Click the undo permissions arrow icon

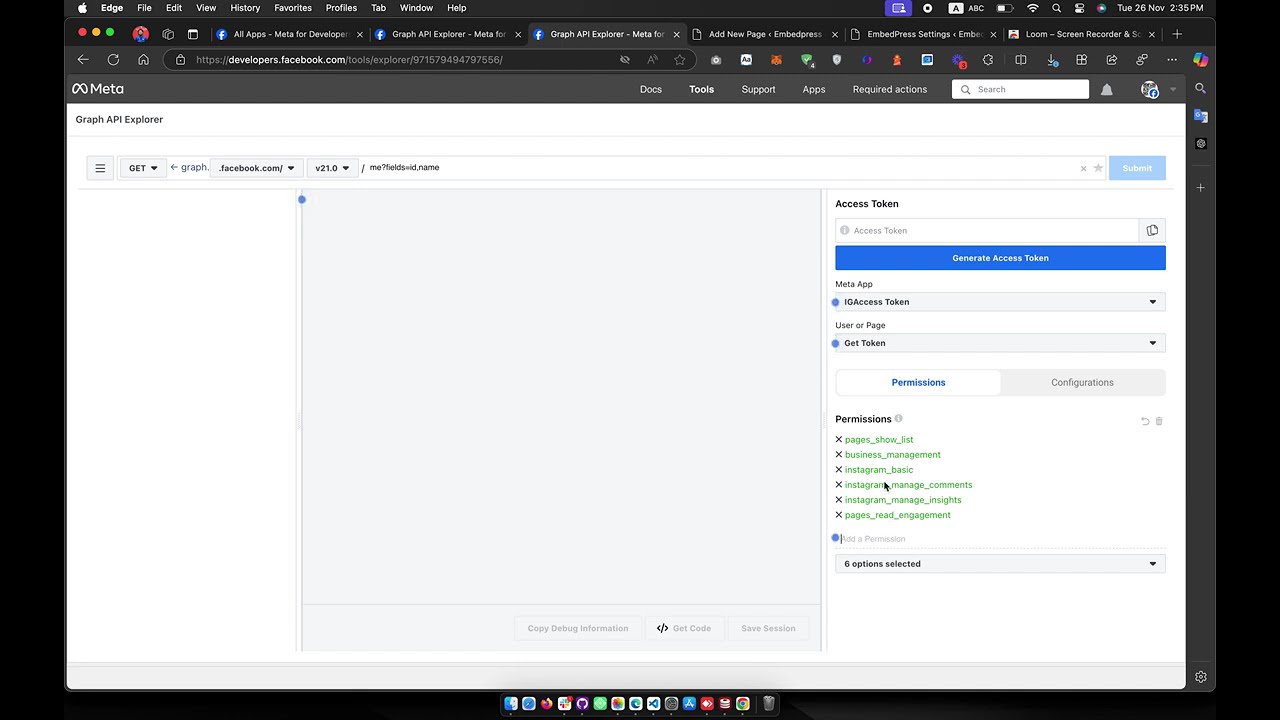pos(1145,421)
